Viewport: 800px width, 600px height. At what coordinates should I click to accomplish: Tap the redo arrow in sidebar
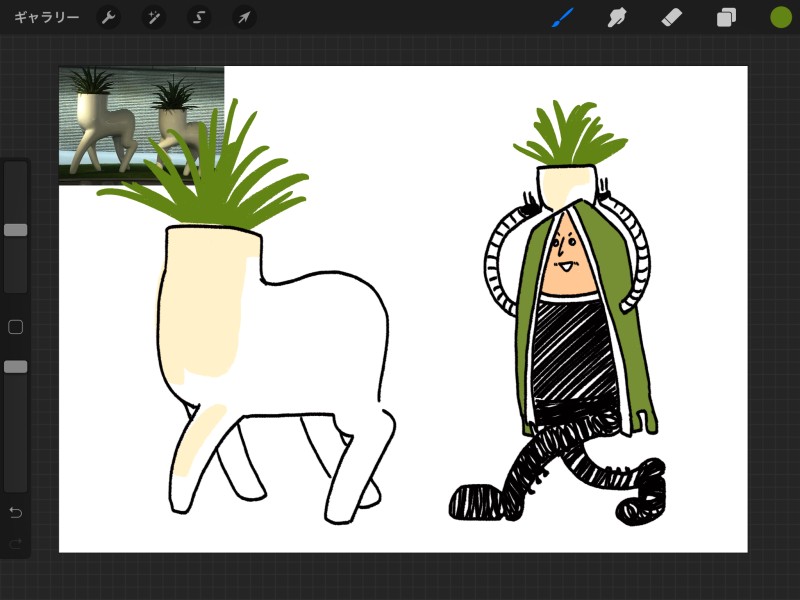coord(16,543)
